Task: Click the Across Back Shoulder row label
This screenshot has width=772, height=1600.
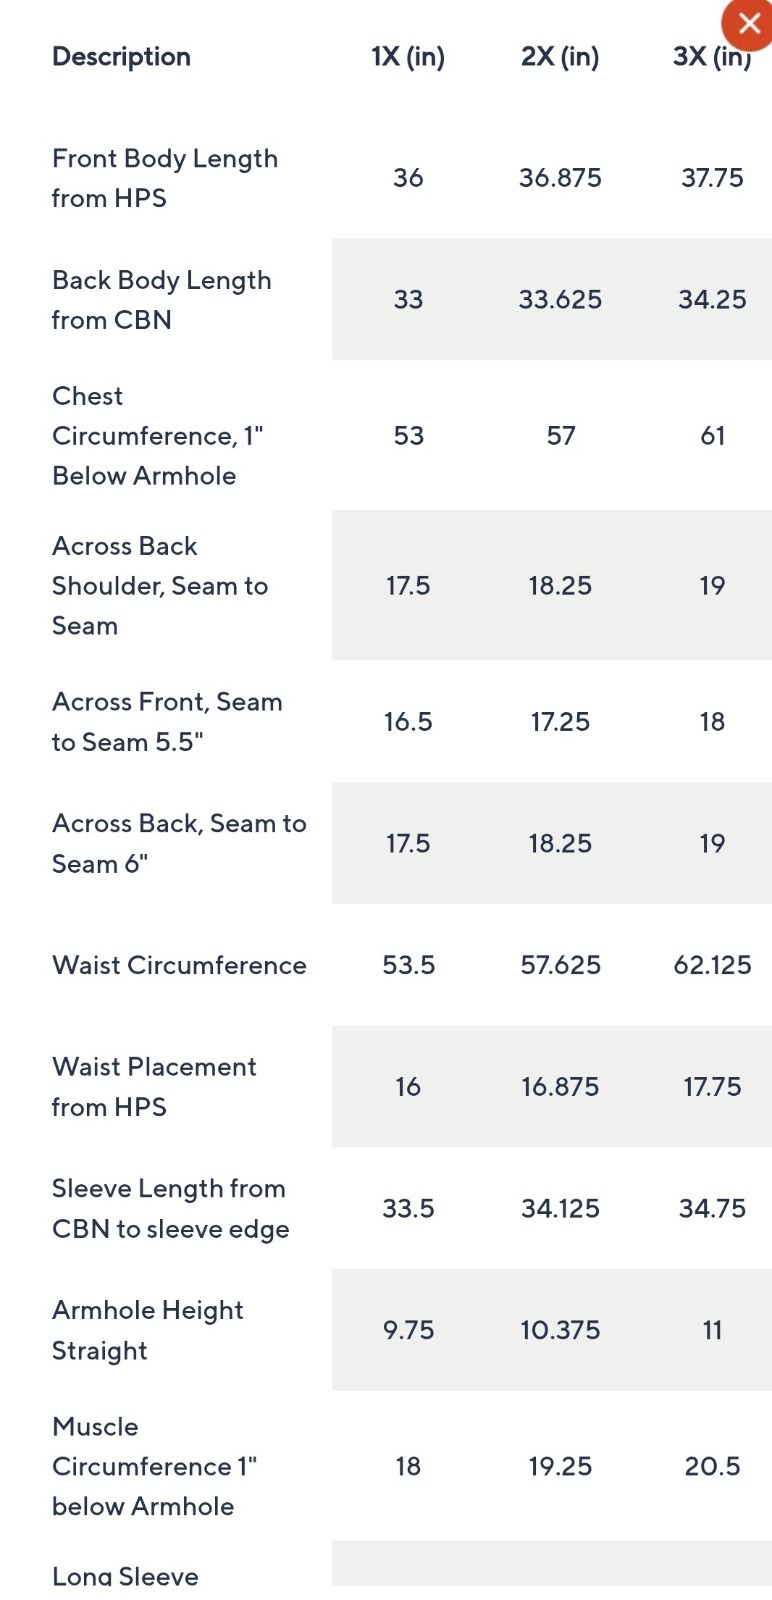Action: coord(159,586)
